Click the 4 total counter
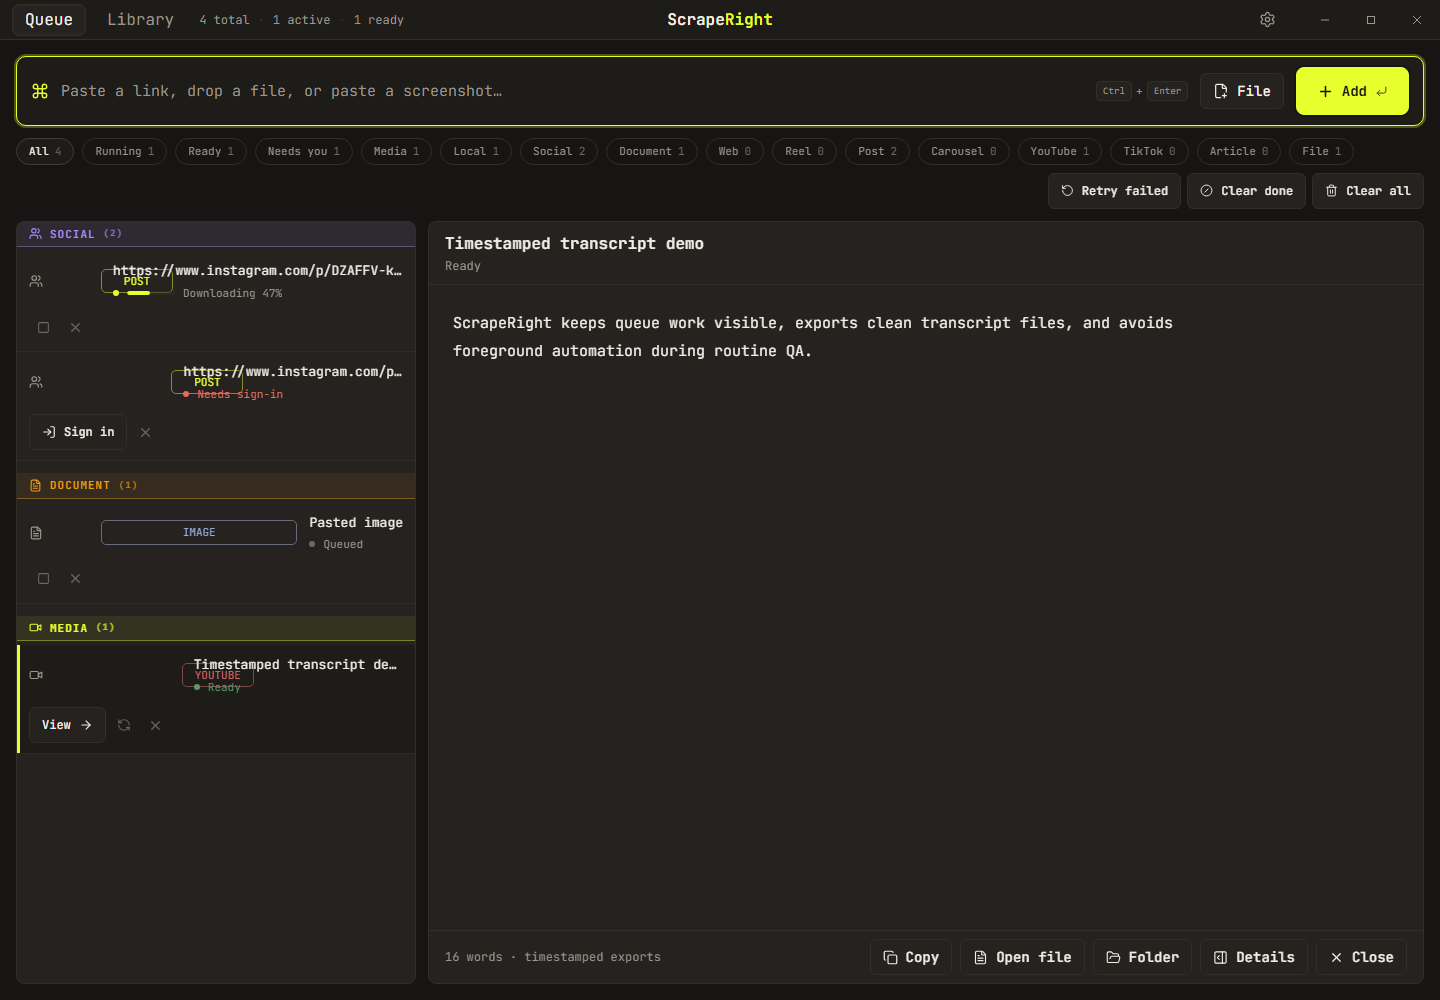This screenshot has width=1440, height=1000. click(x=224, y=20)
